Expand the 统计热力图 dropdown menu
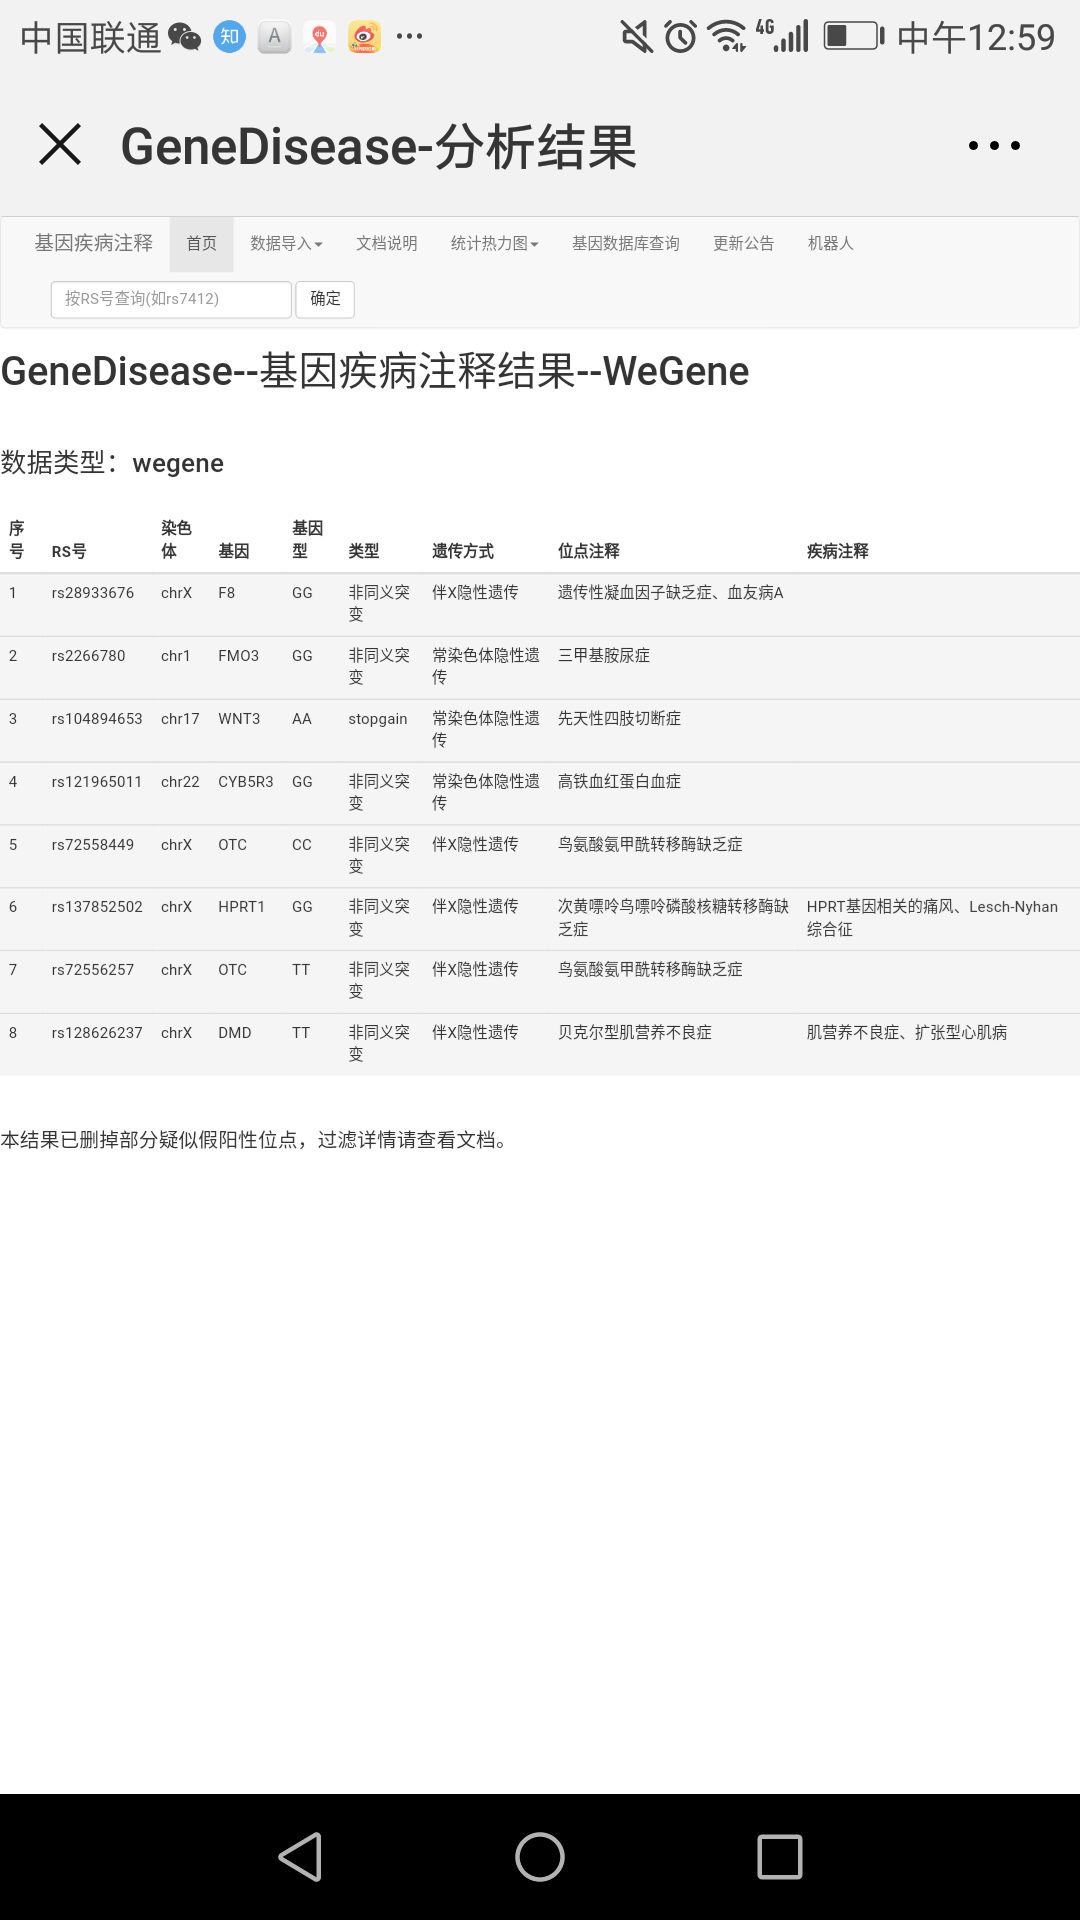The width and height of the screenshot is (1080, 1920). [494, 244]
